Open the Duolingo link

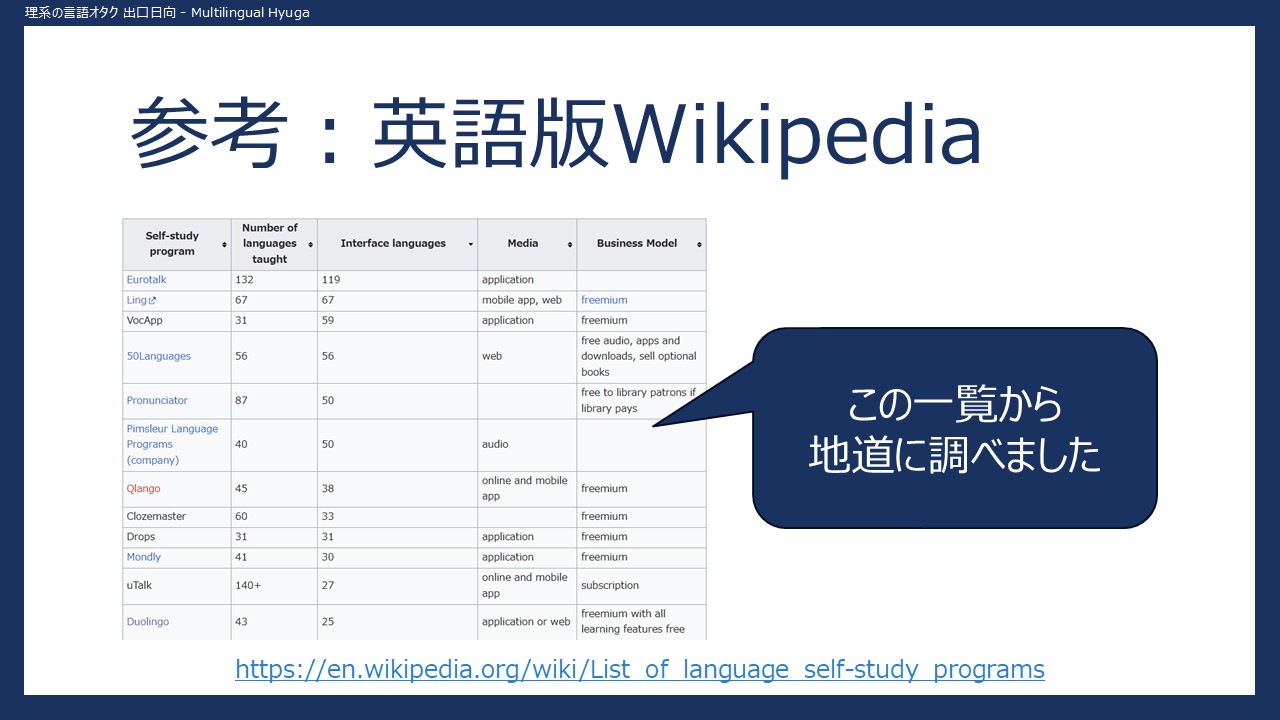tap(147, 621)
